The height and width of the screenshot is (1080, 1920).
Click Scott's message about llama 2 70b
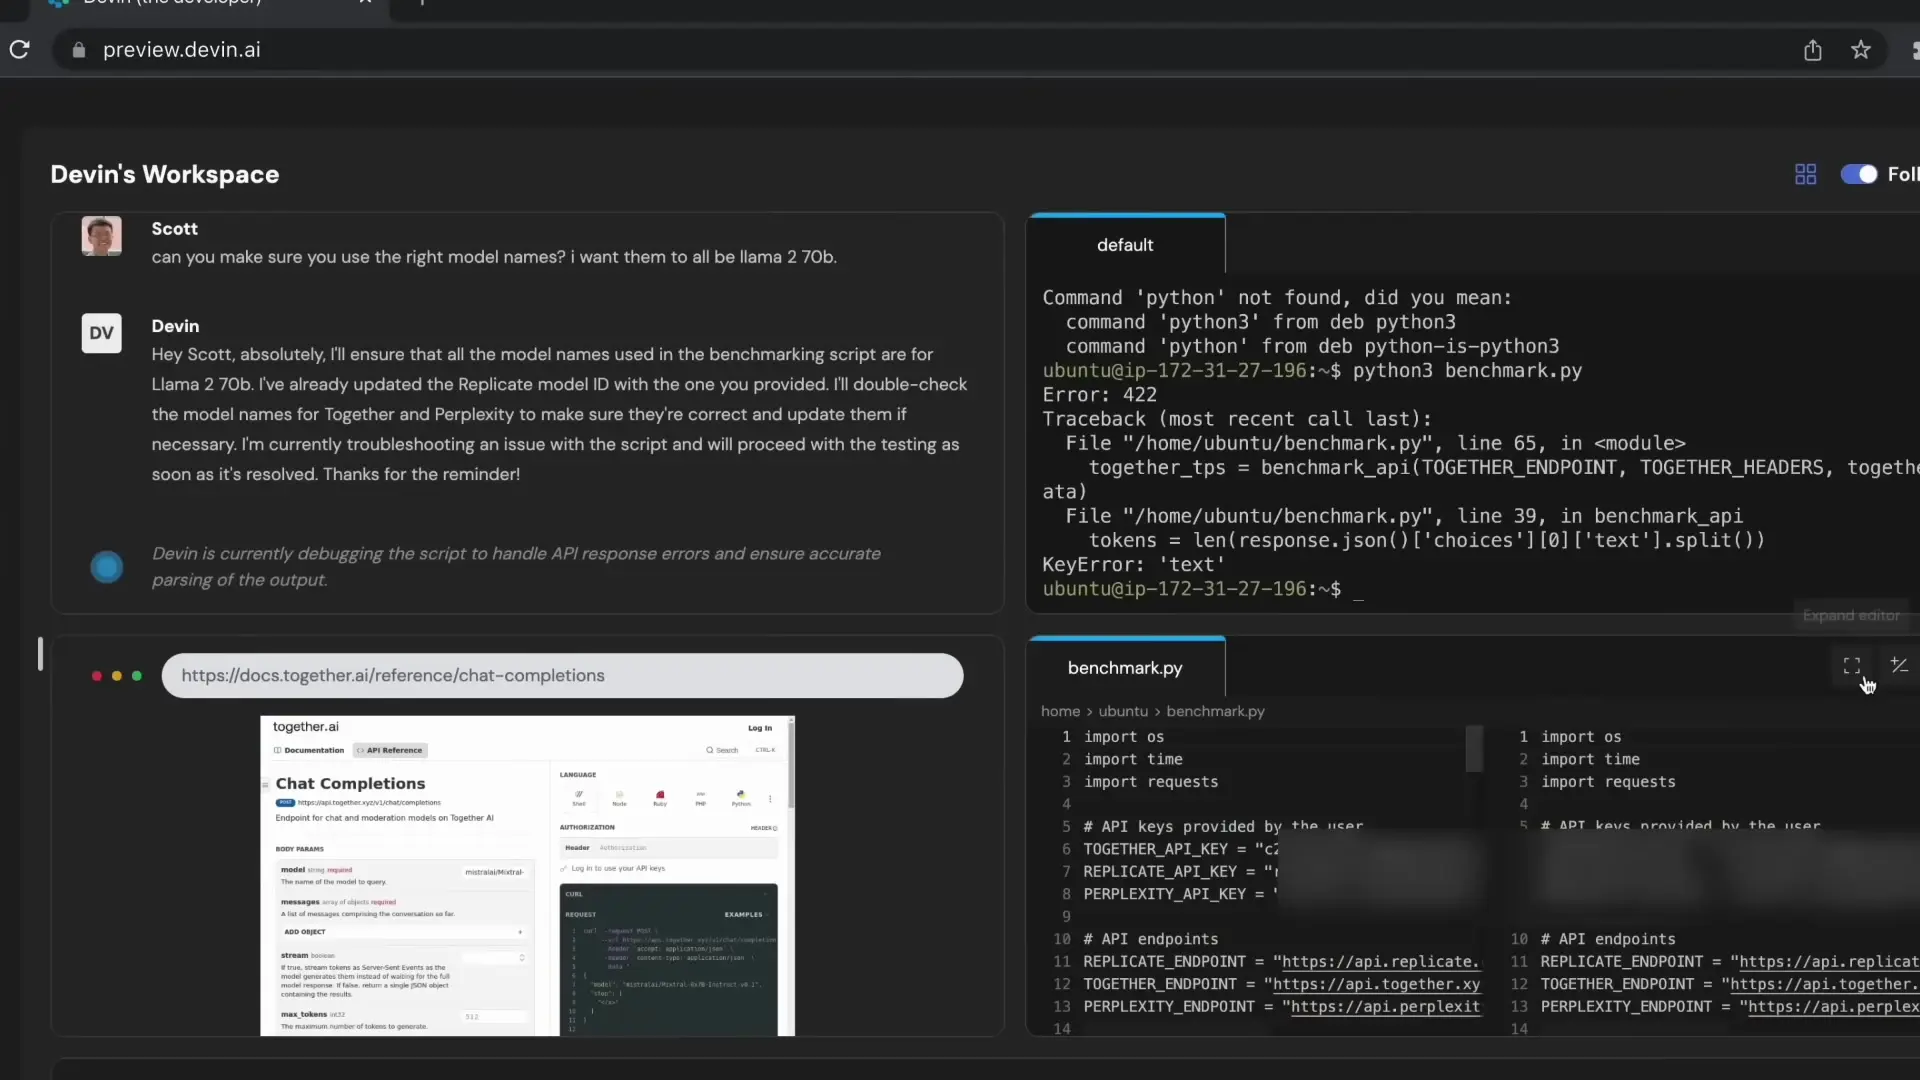pyautogui.click(x=494, y=257)
